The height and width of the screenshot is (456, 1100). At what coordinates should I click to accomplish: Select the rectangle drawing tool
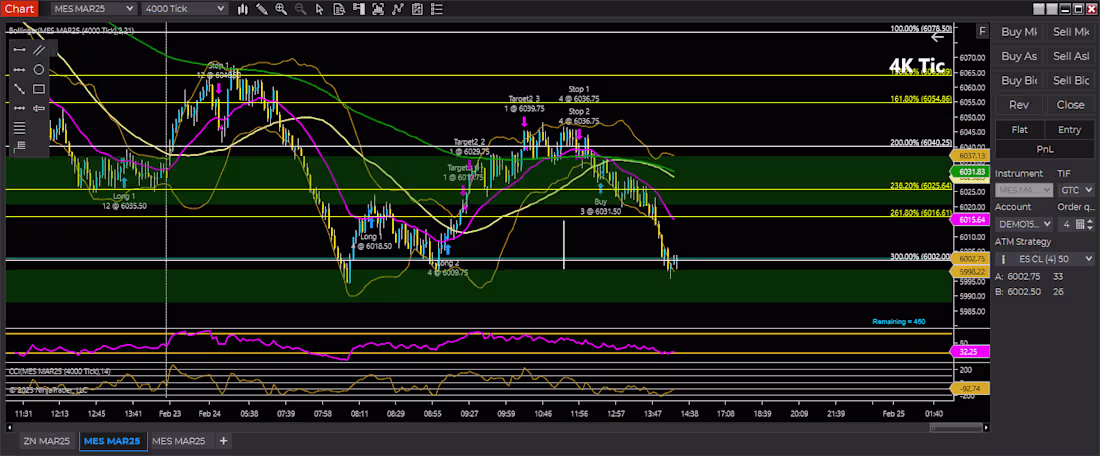pyautogui.click(x=39, y=89)
